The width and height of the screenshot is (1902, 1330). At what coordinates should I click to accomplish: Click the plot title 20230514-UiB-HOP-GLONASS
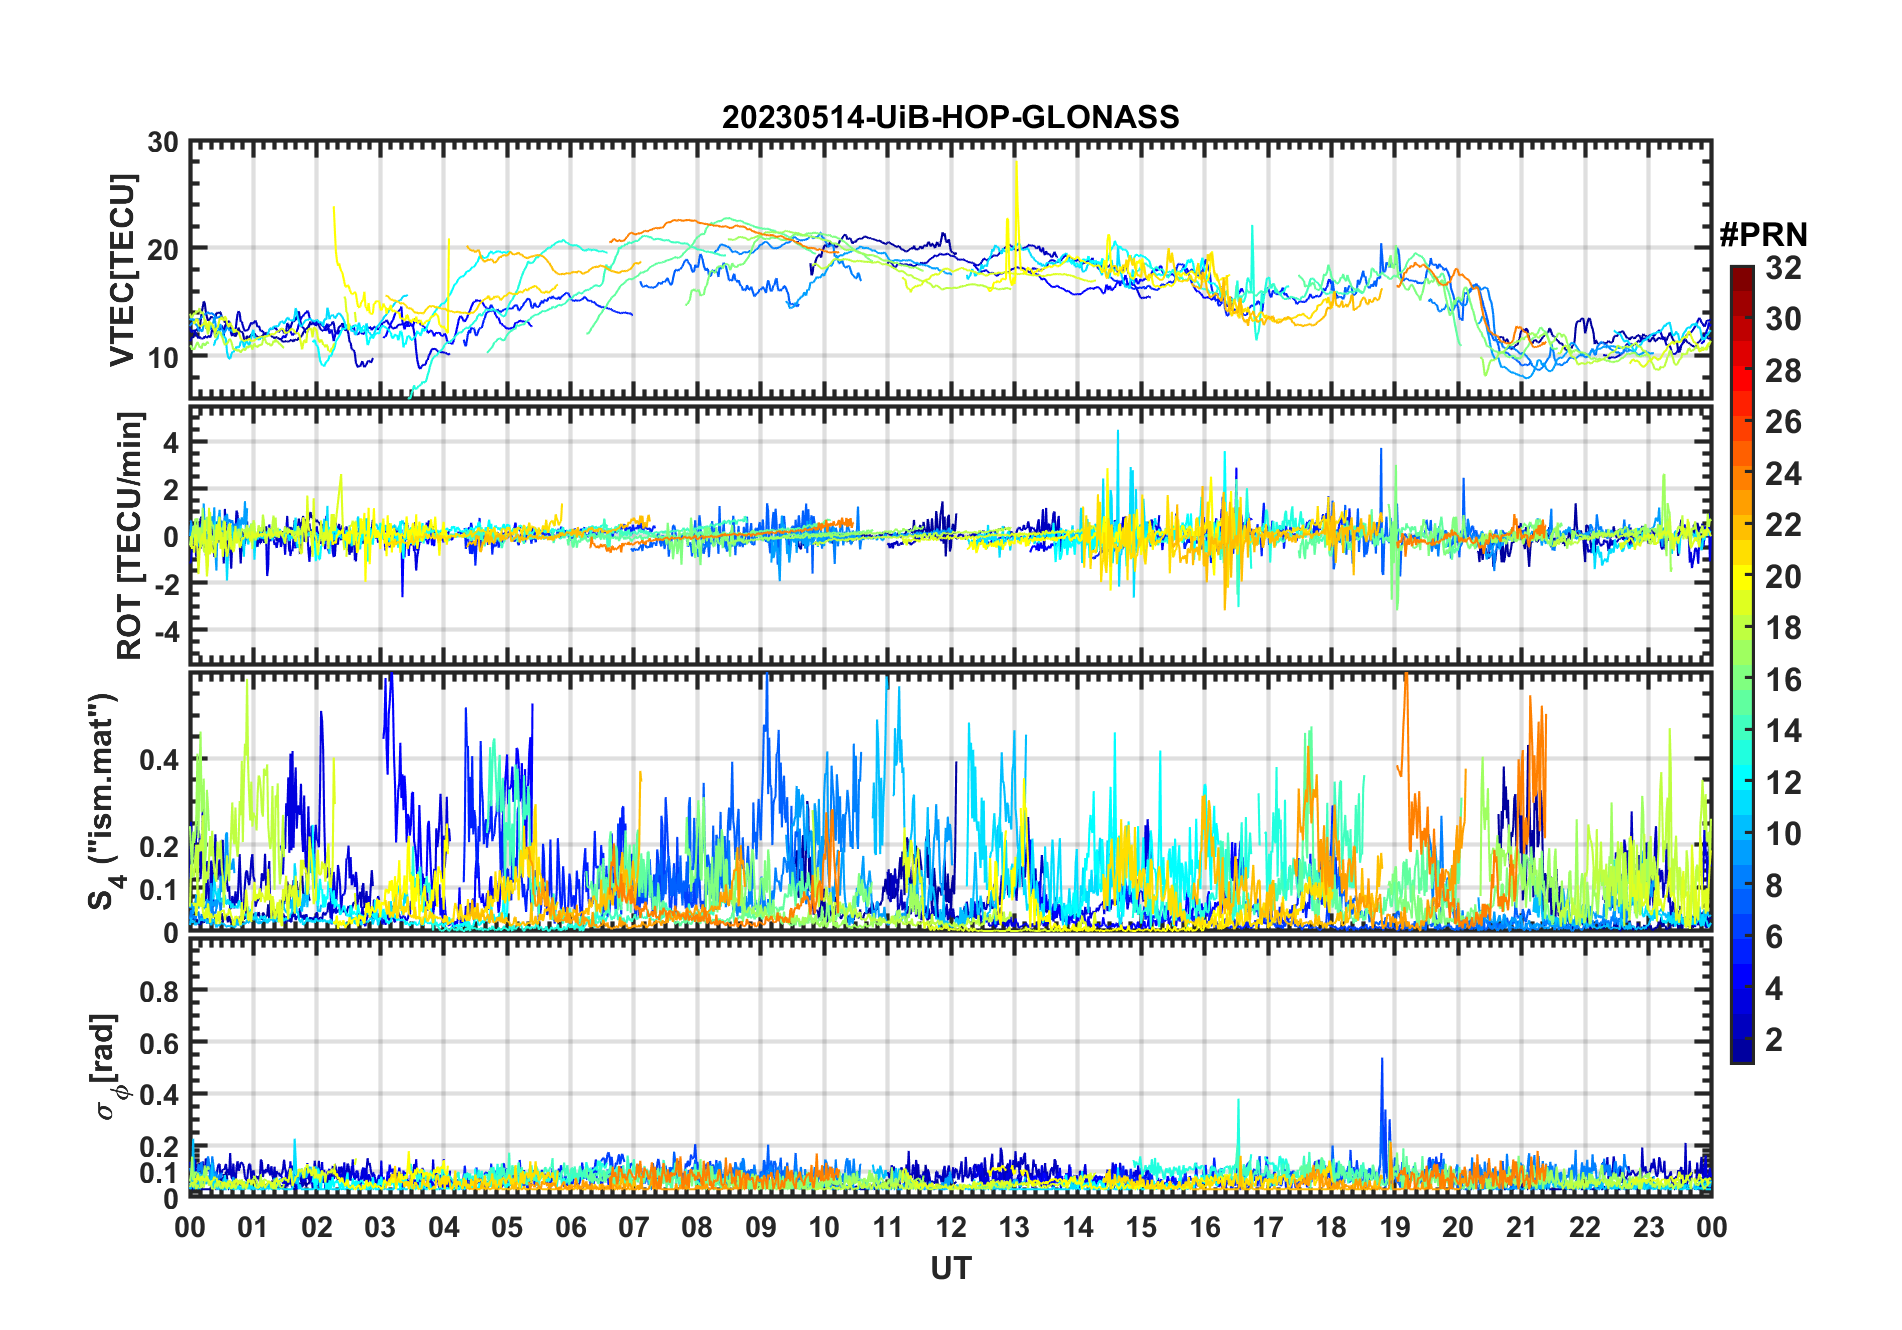[950, 118]
